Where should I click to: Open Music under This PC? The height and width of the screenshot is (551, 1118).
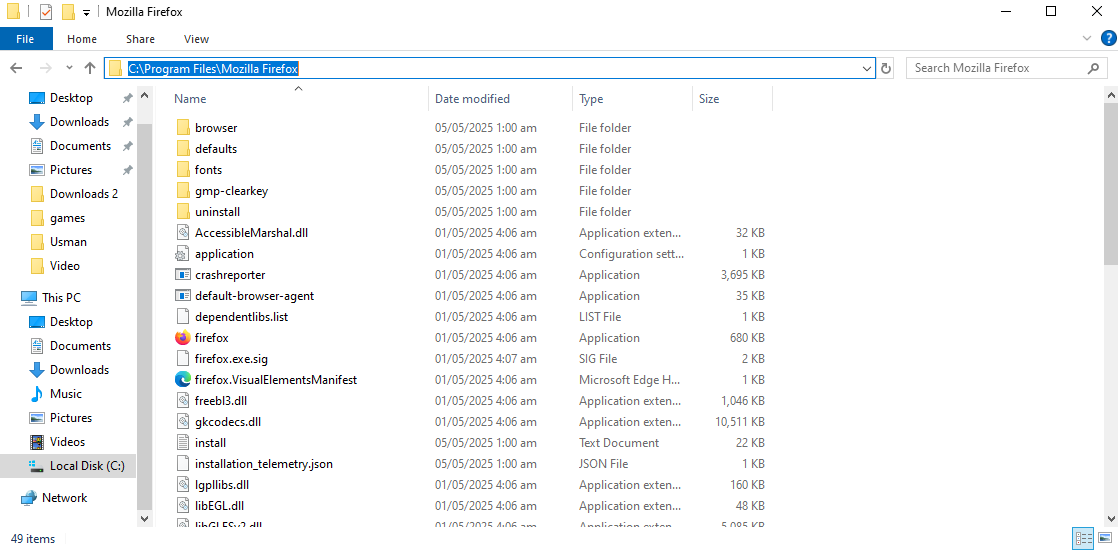[x=66, y=394]
